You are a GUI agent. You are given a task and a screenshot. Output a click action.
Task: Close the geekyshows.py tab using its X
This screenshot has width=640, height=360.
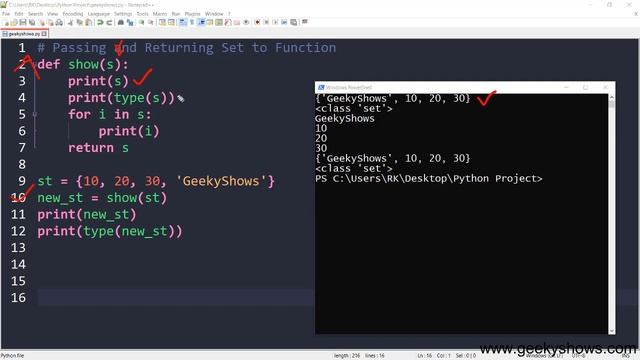pyautogui.click(x=44, y=34)
